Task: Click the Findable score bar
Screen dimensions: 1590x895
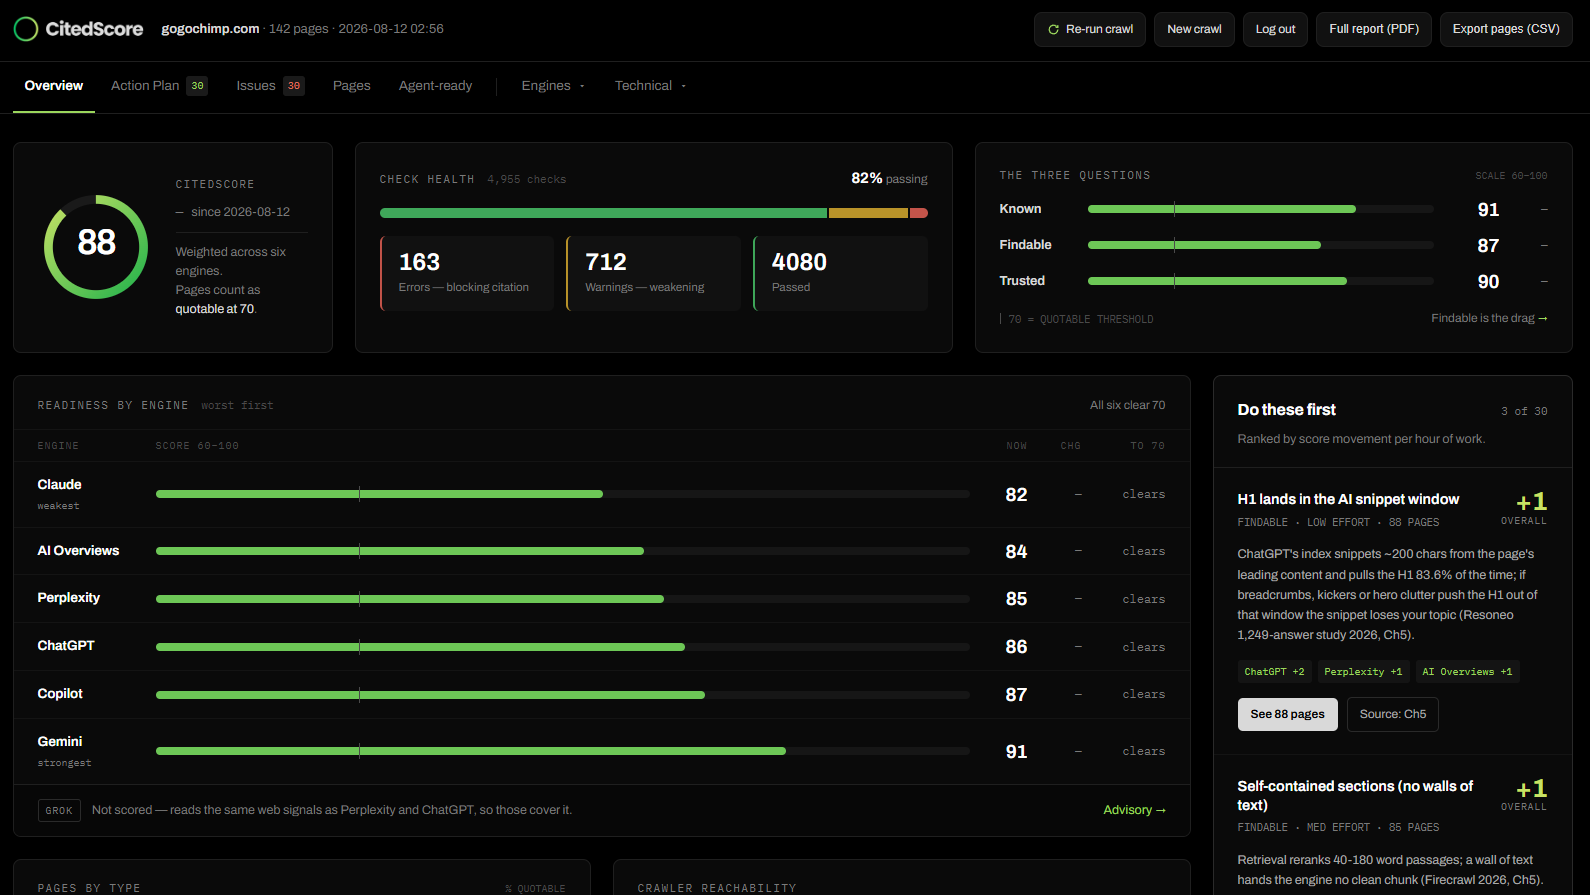Action: (1260, 245)
